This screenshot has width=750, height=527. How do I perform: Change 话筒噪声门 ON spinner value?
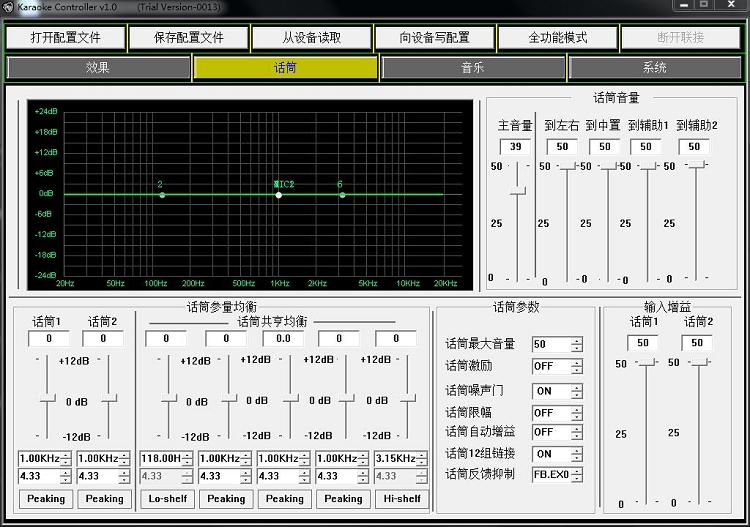[x=577, y=391]
